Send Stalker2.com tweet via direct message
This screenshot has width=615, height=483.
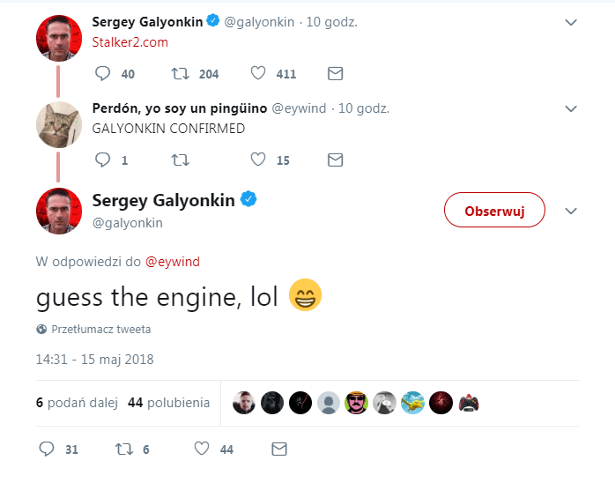click(336, 73)
